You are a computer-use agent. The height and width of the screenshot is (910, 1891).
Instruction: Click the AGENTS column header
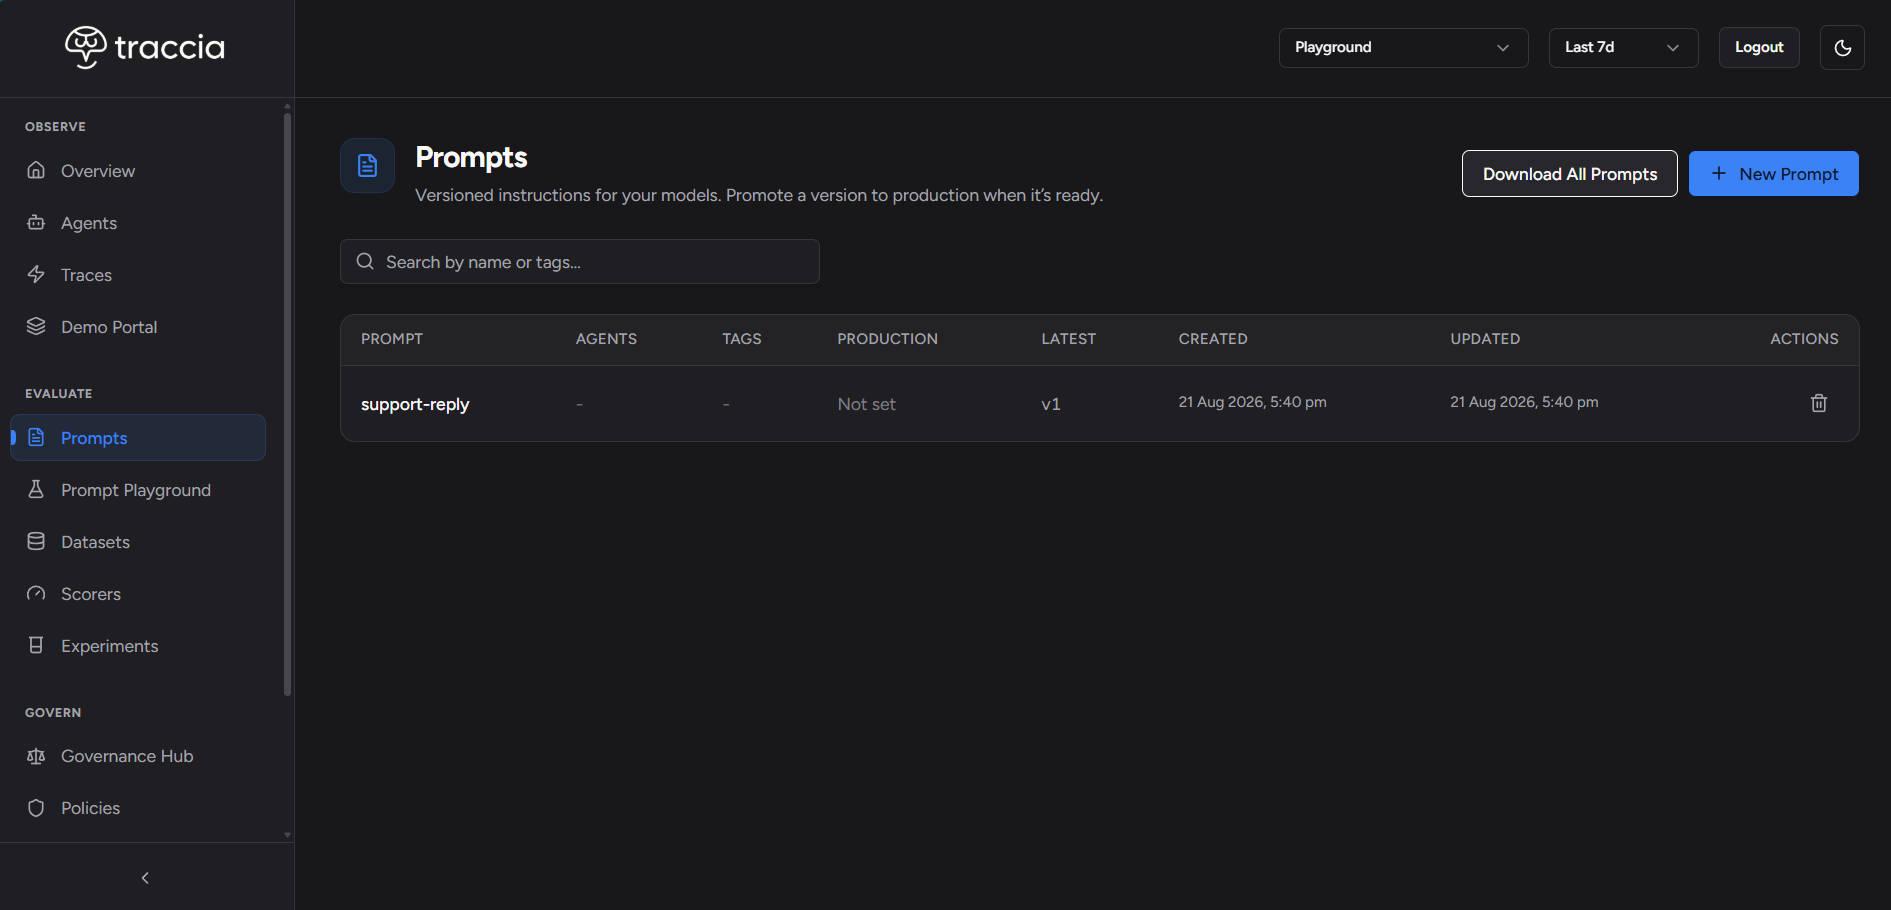coord(606,339)
